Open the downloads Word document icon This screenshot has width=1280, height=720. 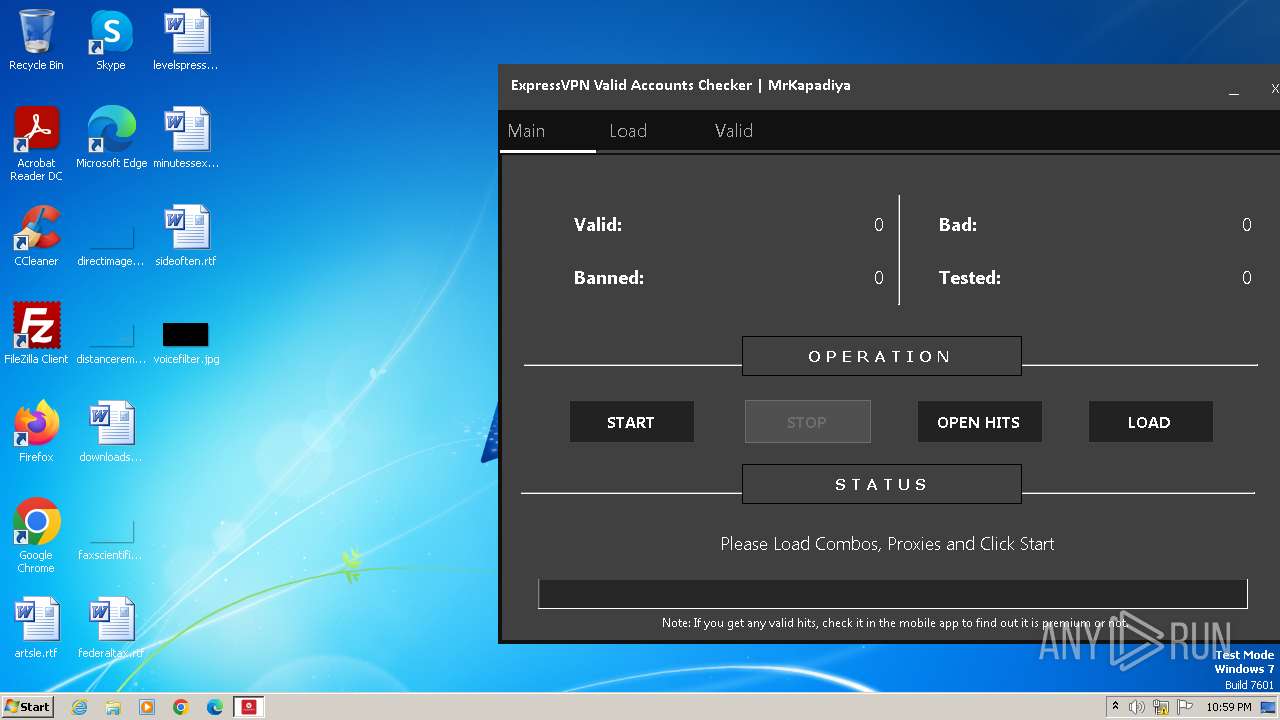(x=110, y=432)
